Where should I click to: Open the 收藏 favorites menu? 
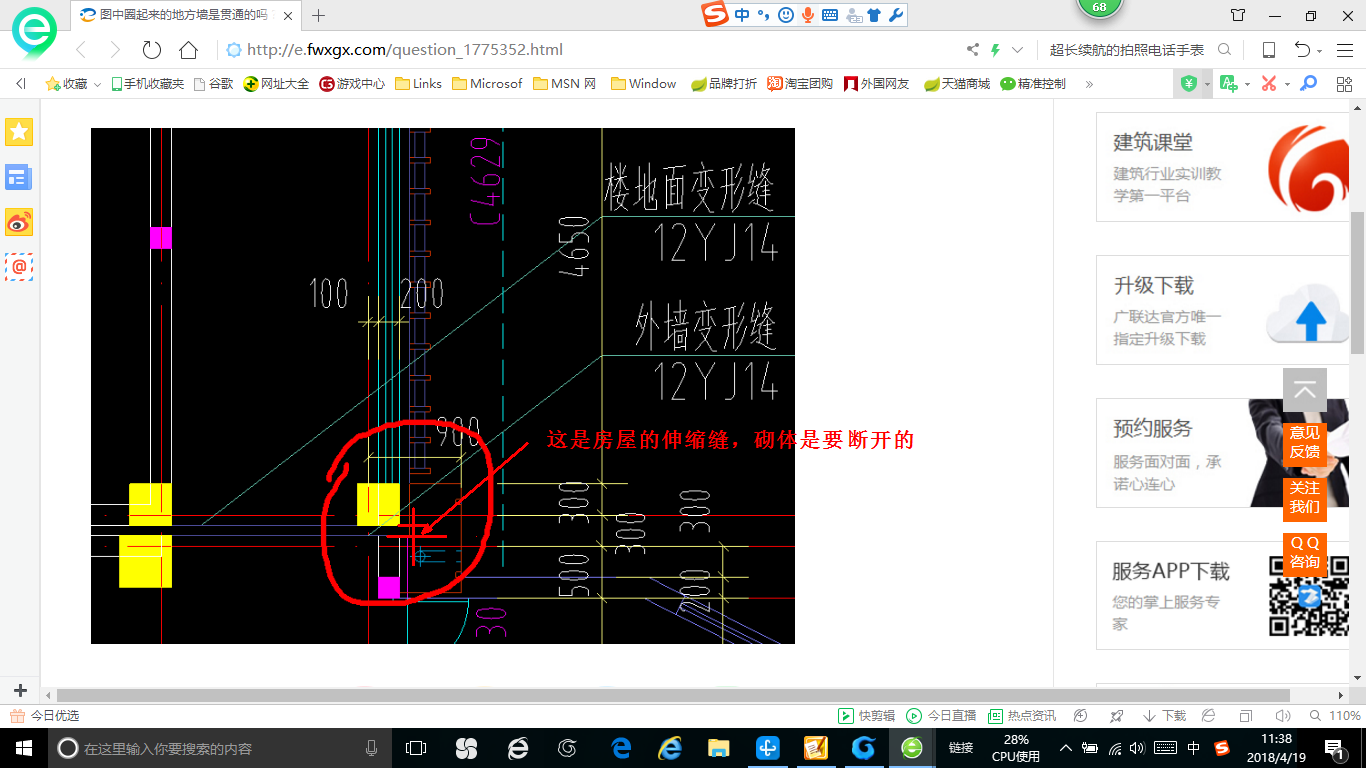pos(73,84)
